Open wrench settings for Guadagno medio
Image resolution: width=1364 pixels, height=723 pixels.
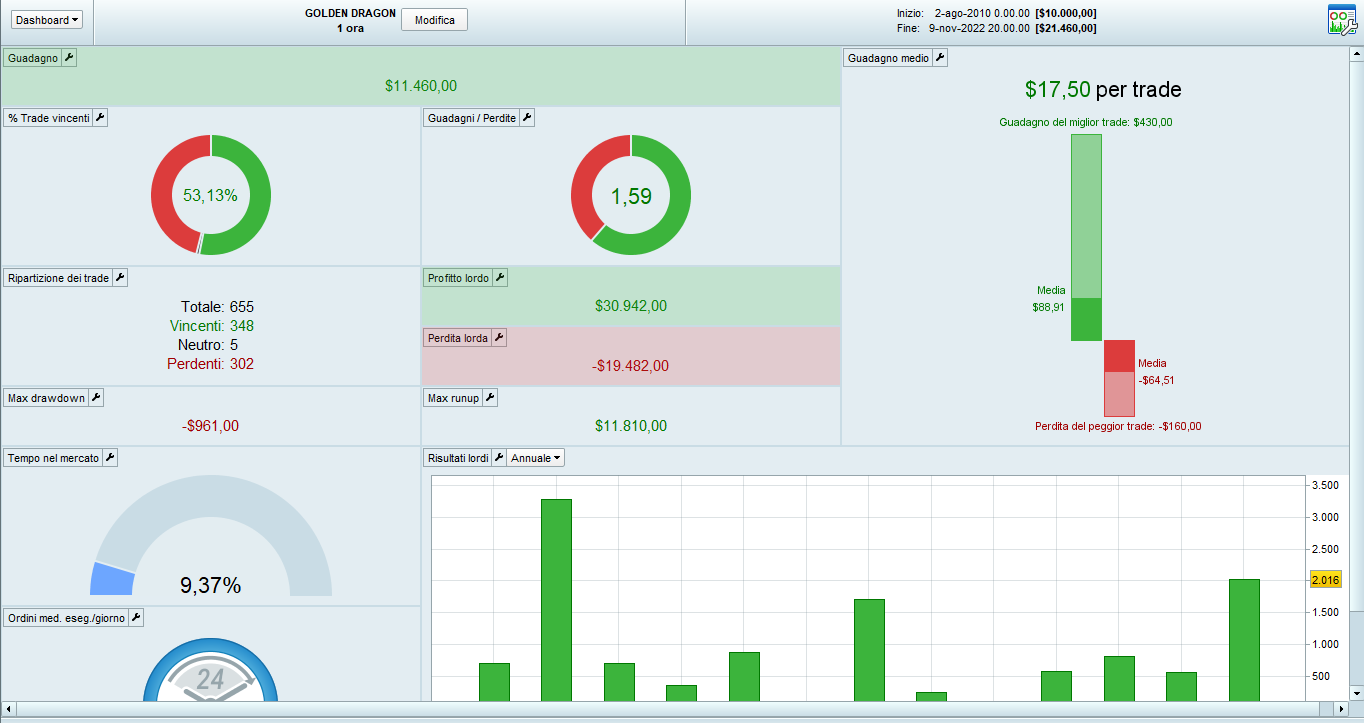940,58
